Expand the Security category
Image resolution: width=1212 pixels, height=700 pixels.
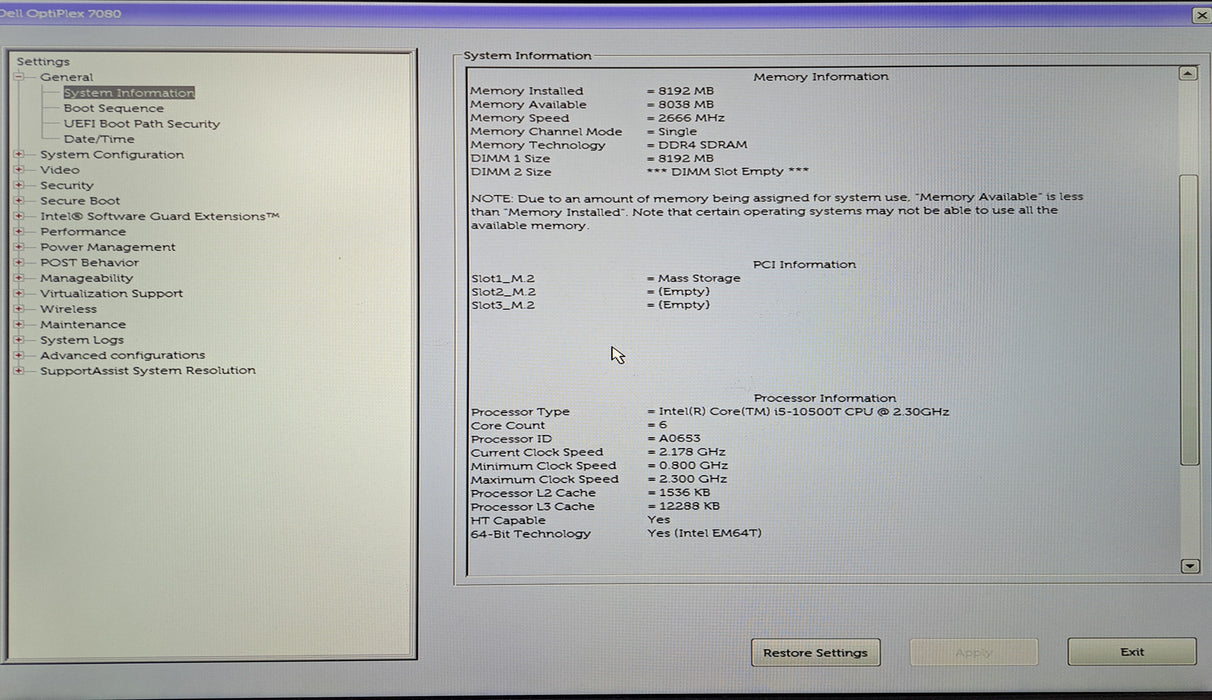(x=17, y=185)
